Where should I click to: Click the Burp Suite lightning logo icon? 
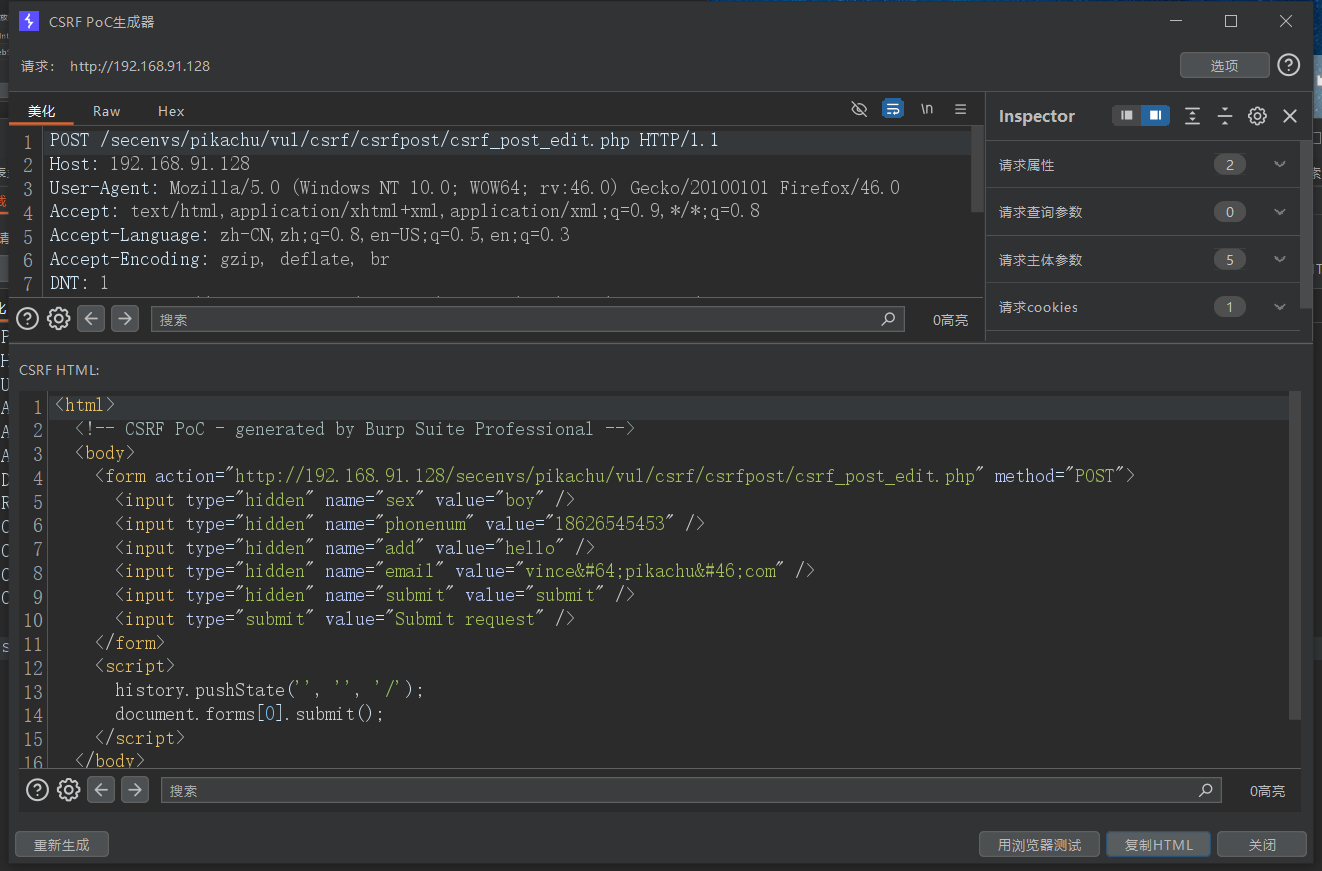(x=29, y=21)
